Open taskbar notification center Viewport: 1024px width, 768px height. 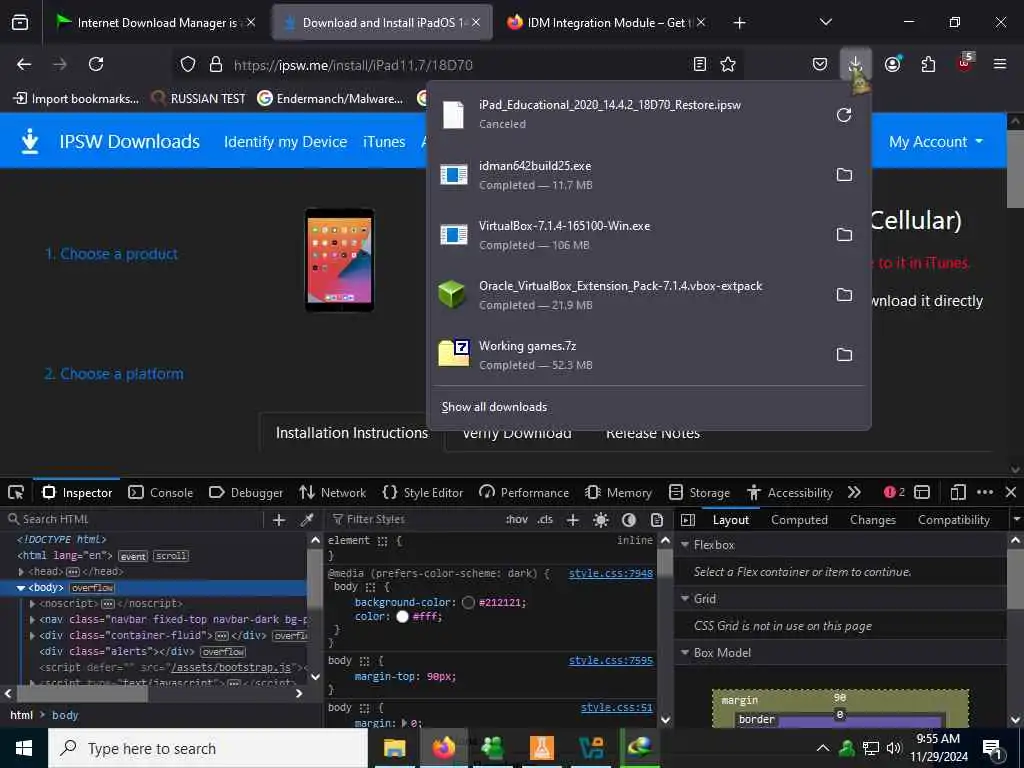[991, 748]
